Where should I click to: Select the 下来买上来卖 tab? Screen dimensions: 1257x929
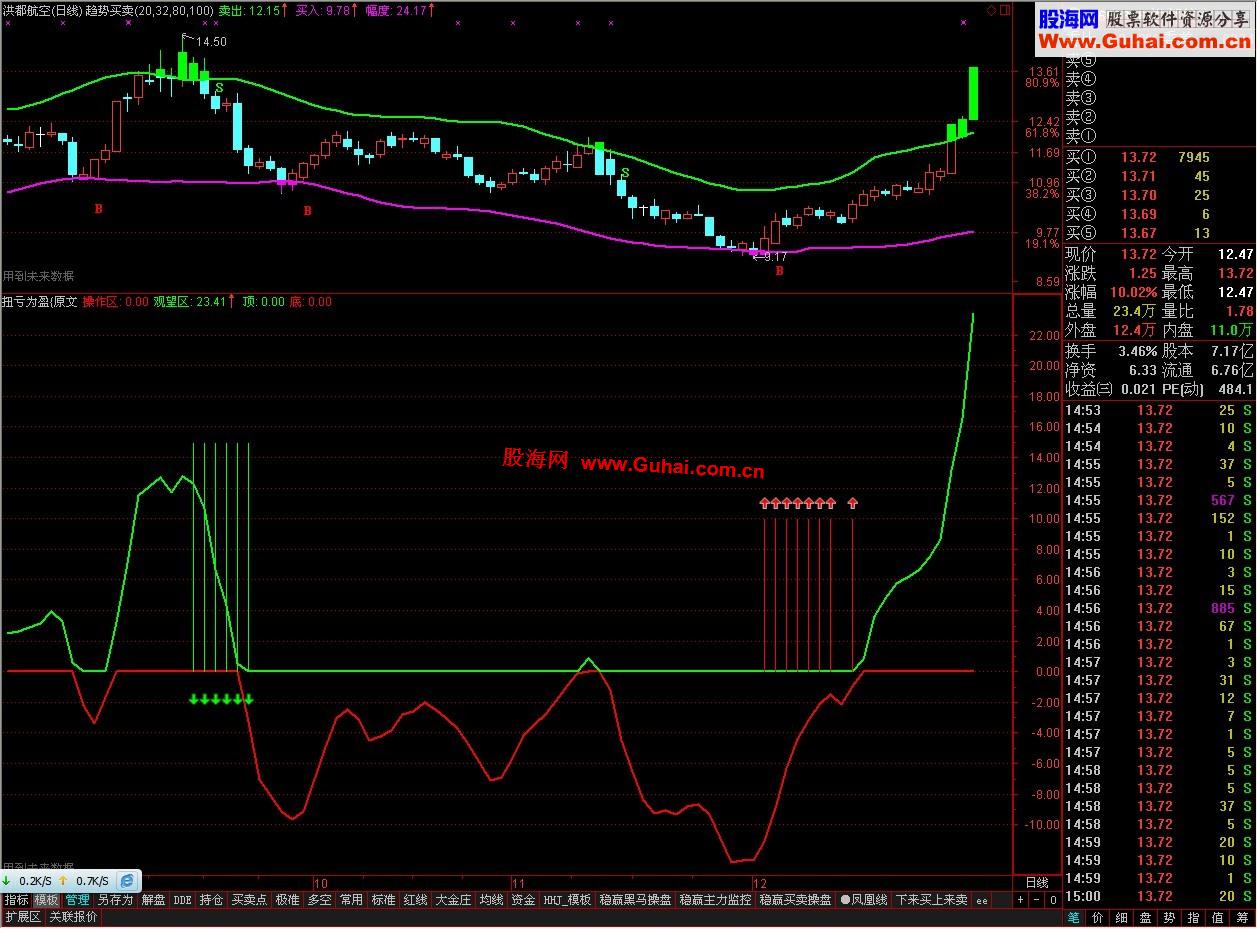click(932, 900)
